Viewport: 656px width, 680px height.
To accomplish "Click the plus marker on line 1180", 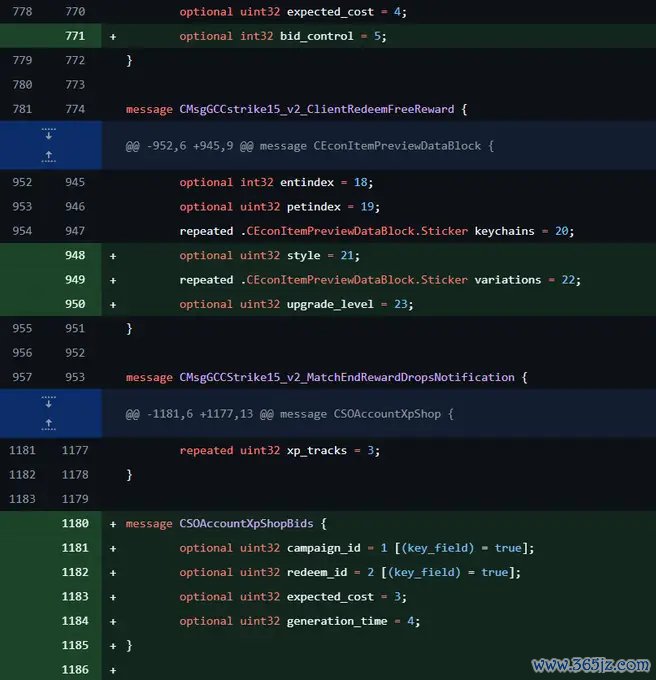I will click(113, 524).
